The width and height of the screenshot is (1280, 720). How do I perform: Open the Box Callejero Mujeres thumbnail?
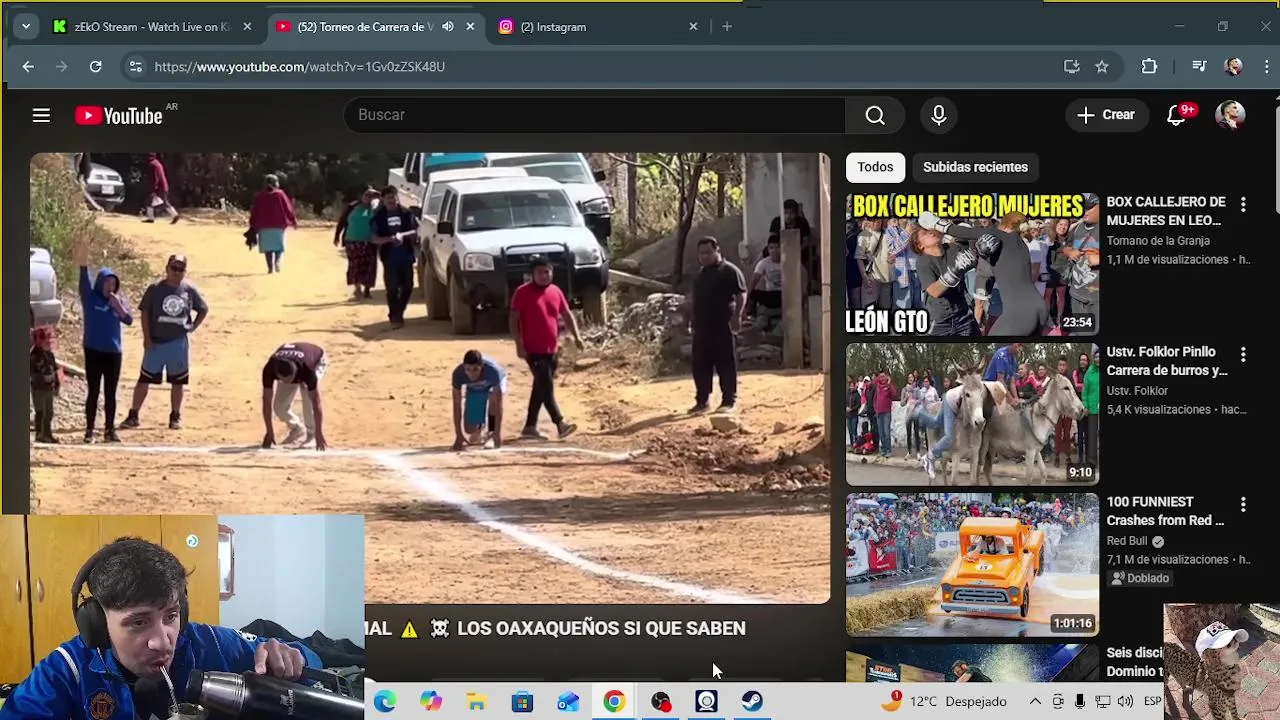pyautogui.click(x=972, y=264)
